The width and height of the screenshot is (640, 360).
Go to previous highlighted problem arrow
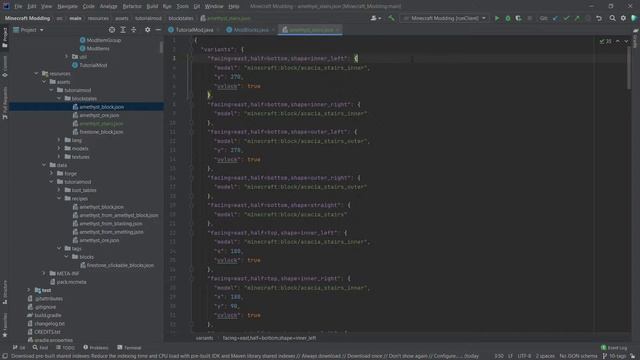pos(618,41)
